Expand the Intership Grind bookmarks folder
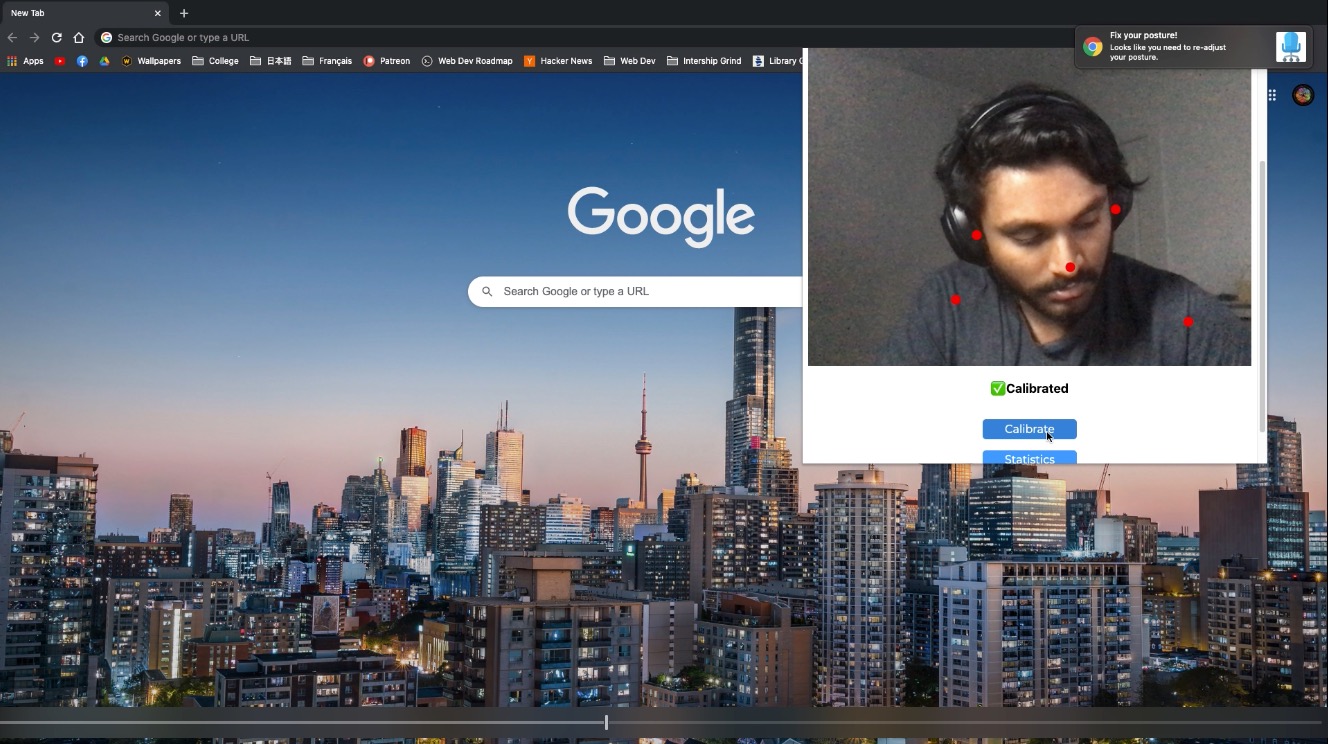The image size is (1328, 744). [x=704, y=61]
